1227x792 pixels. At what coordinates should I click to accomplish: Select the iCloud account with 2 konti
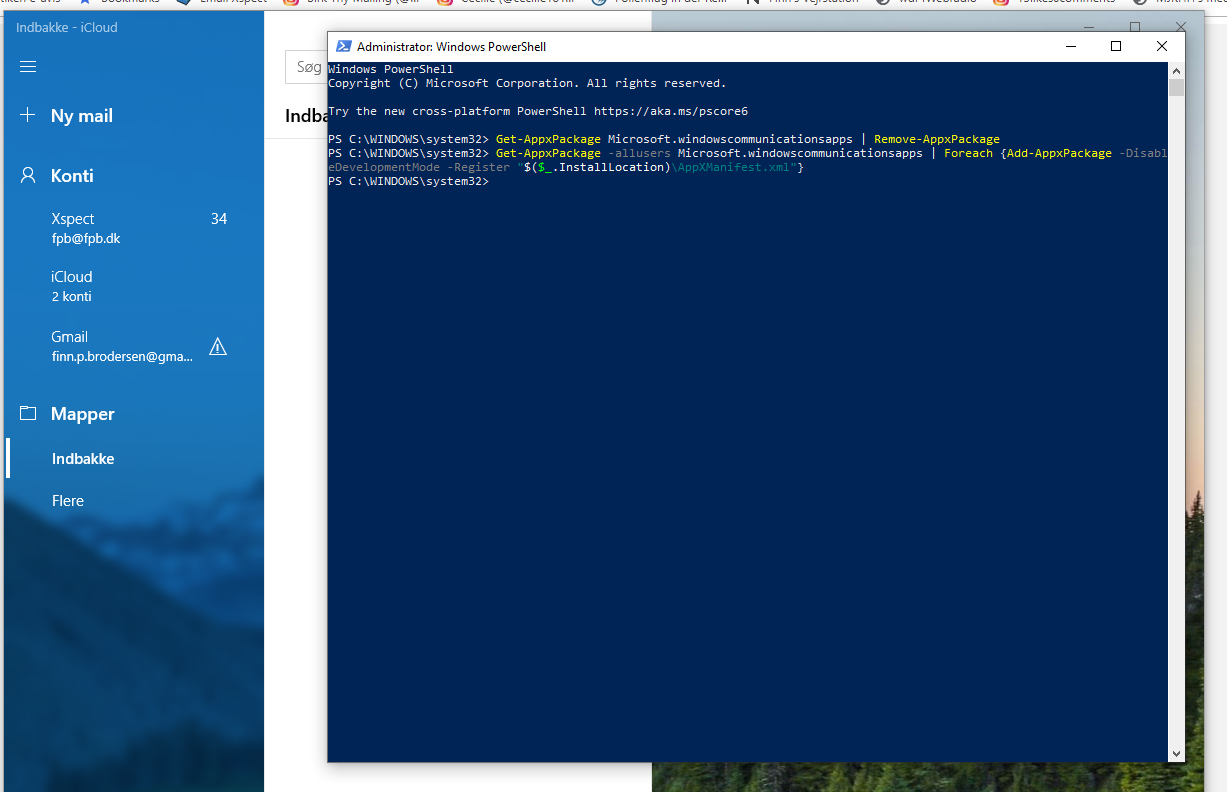point(134,286)
